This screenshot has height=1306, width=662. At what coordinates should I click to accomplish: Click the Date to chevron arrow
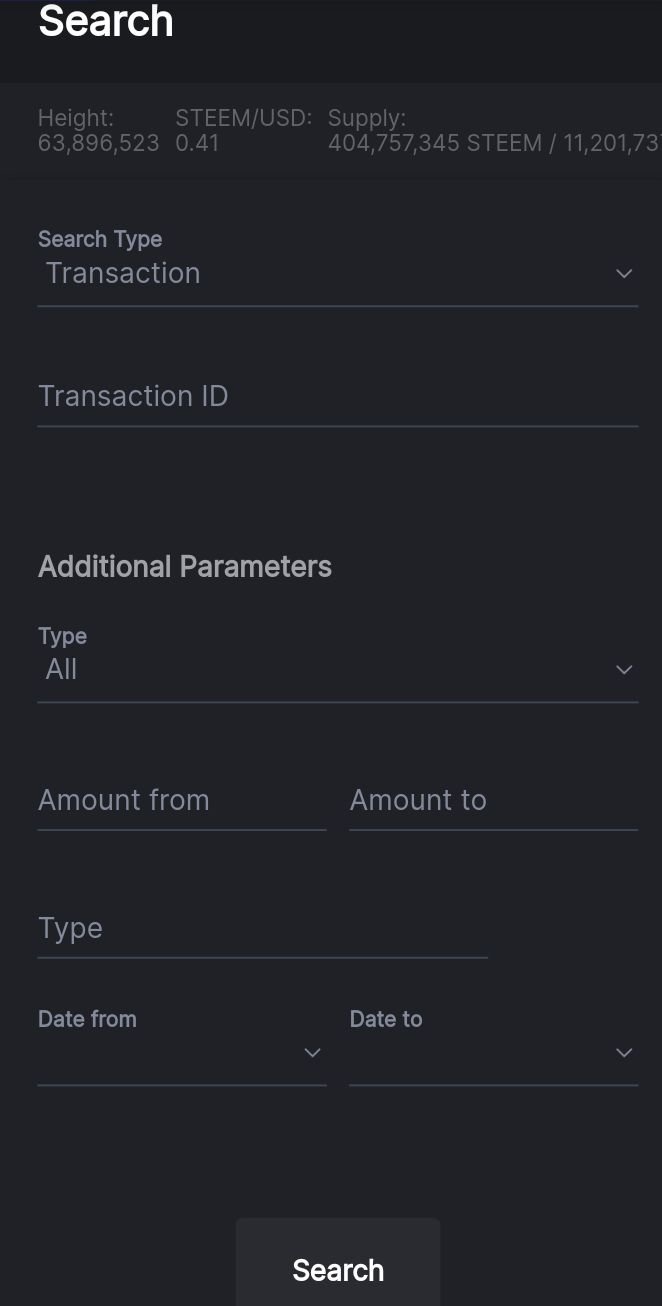pyautogui.click(x=624, y=1053)
